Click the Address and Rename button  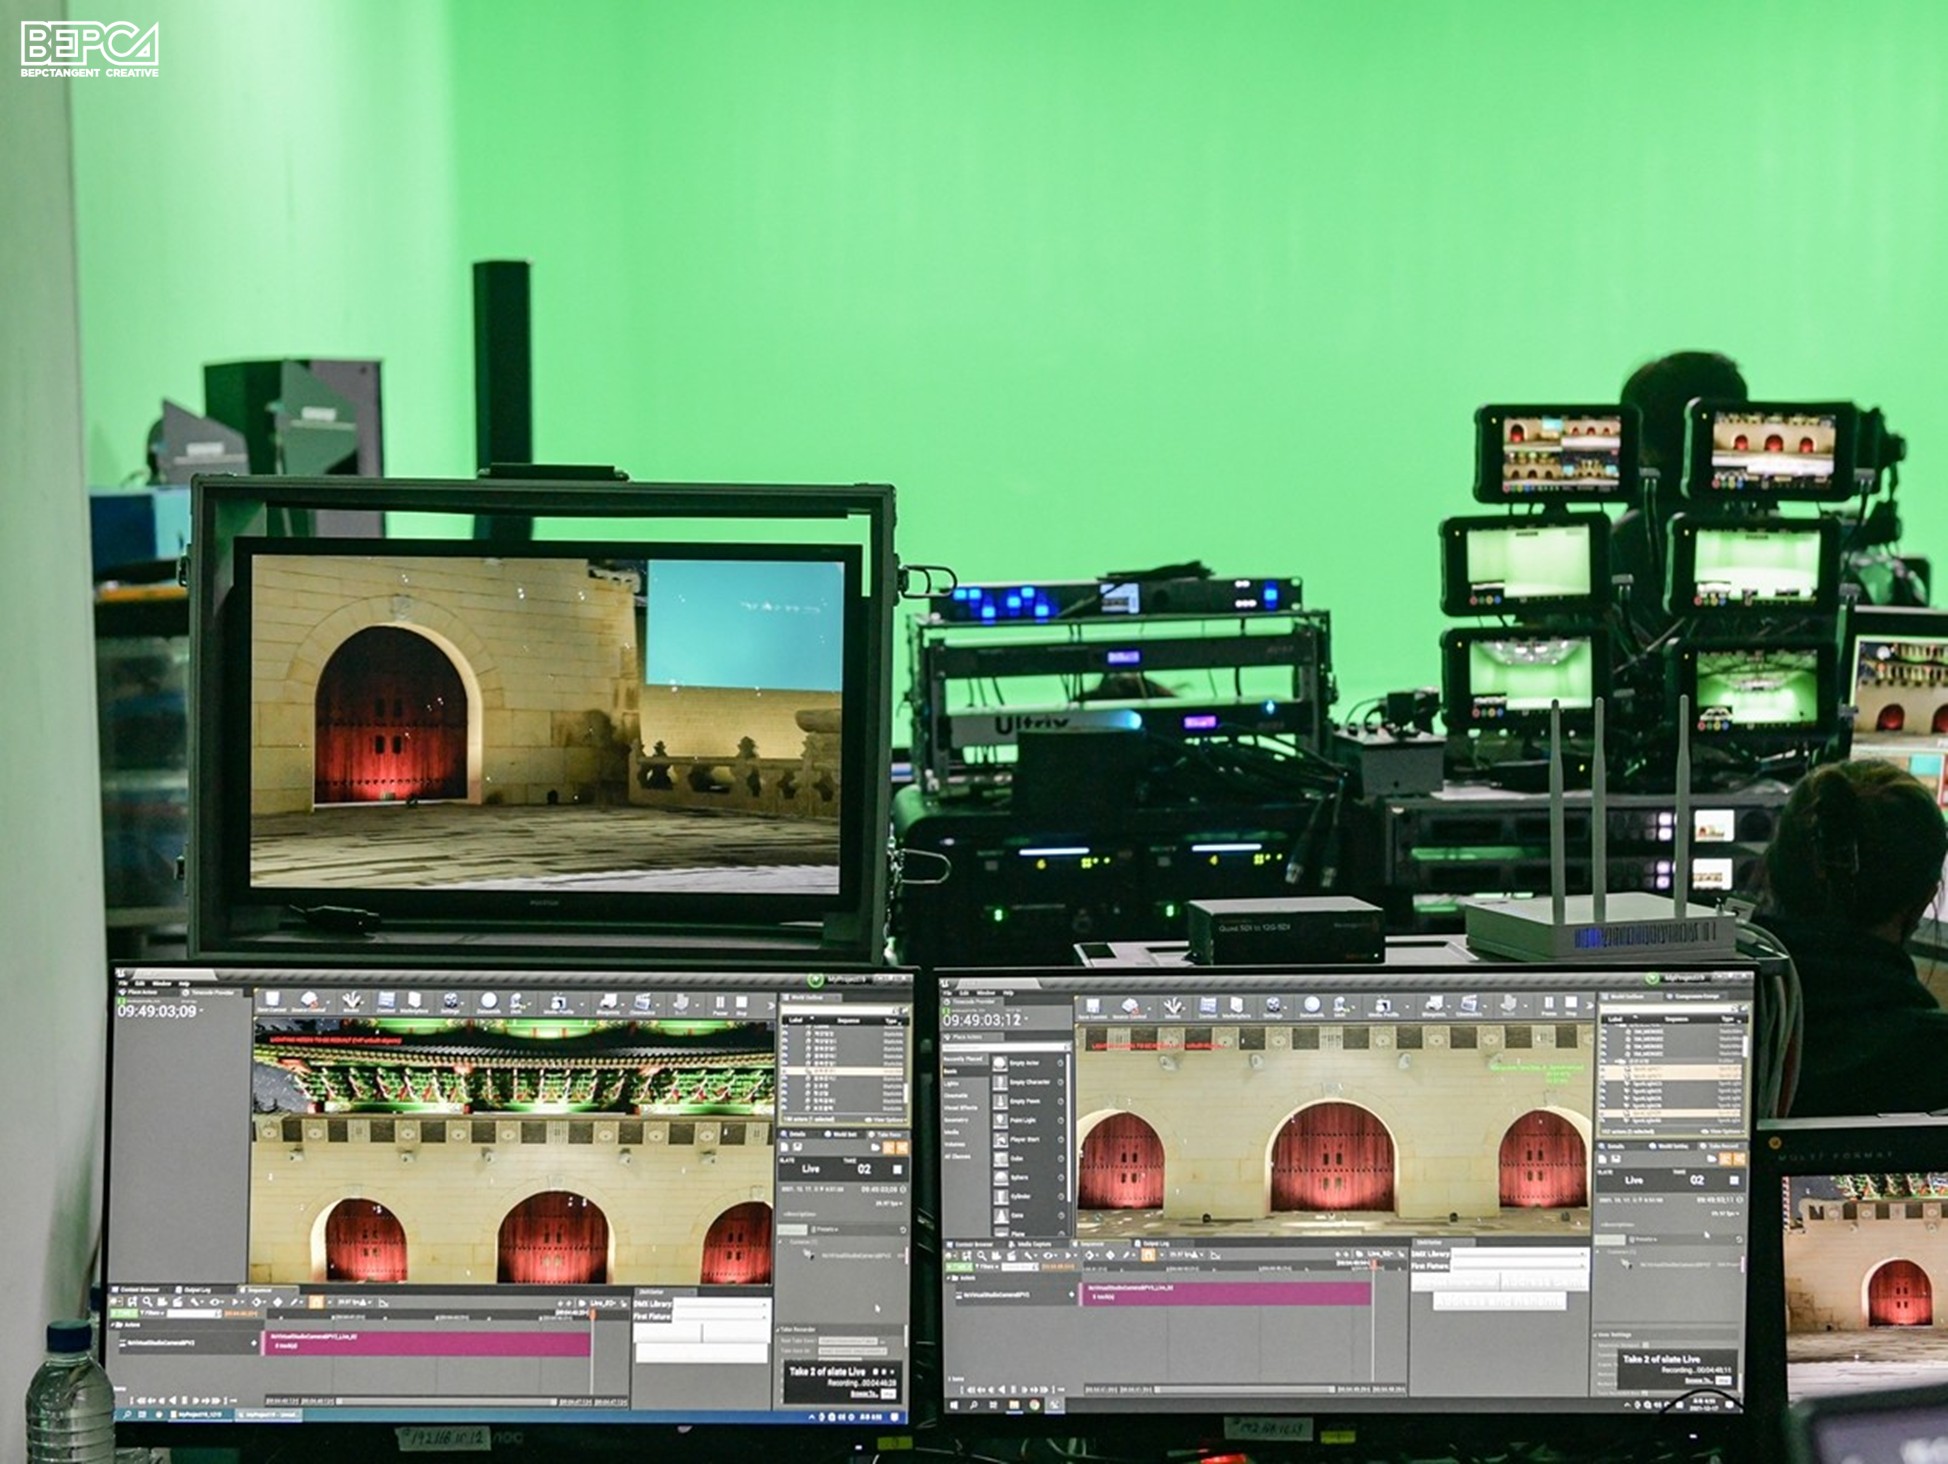[x=1500, y=1301]
